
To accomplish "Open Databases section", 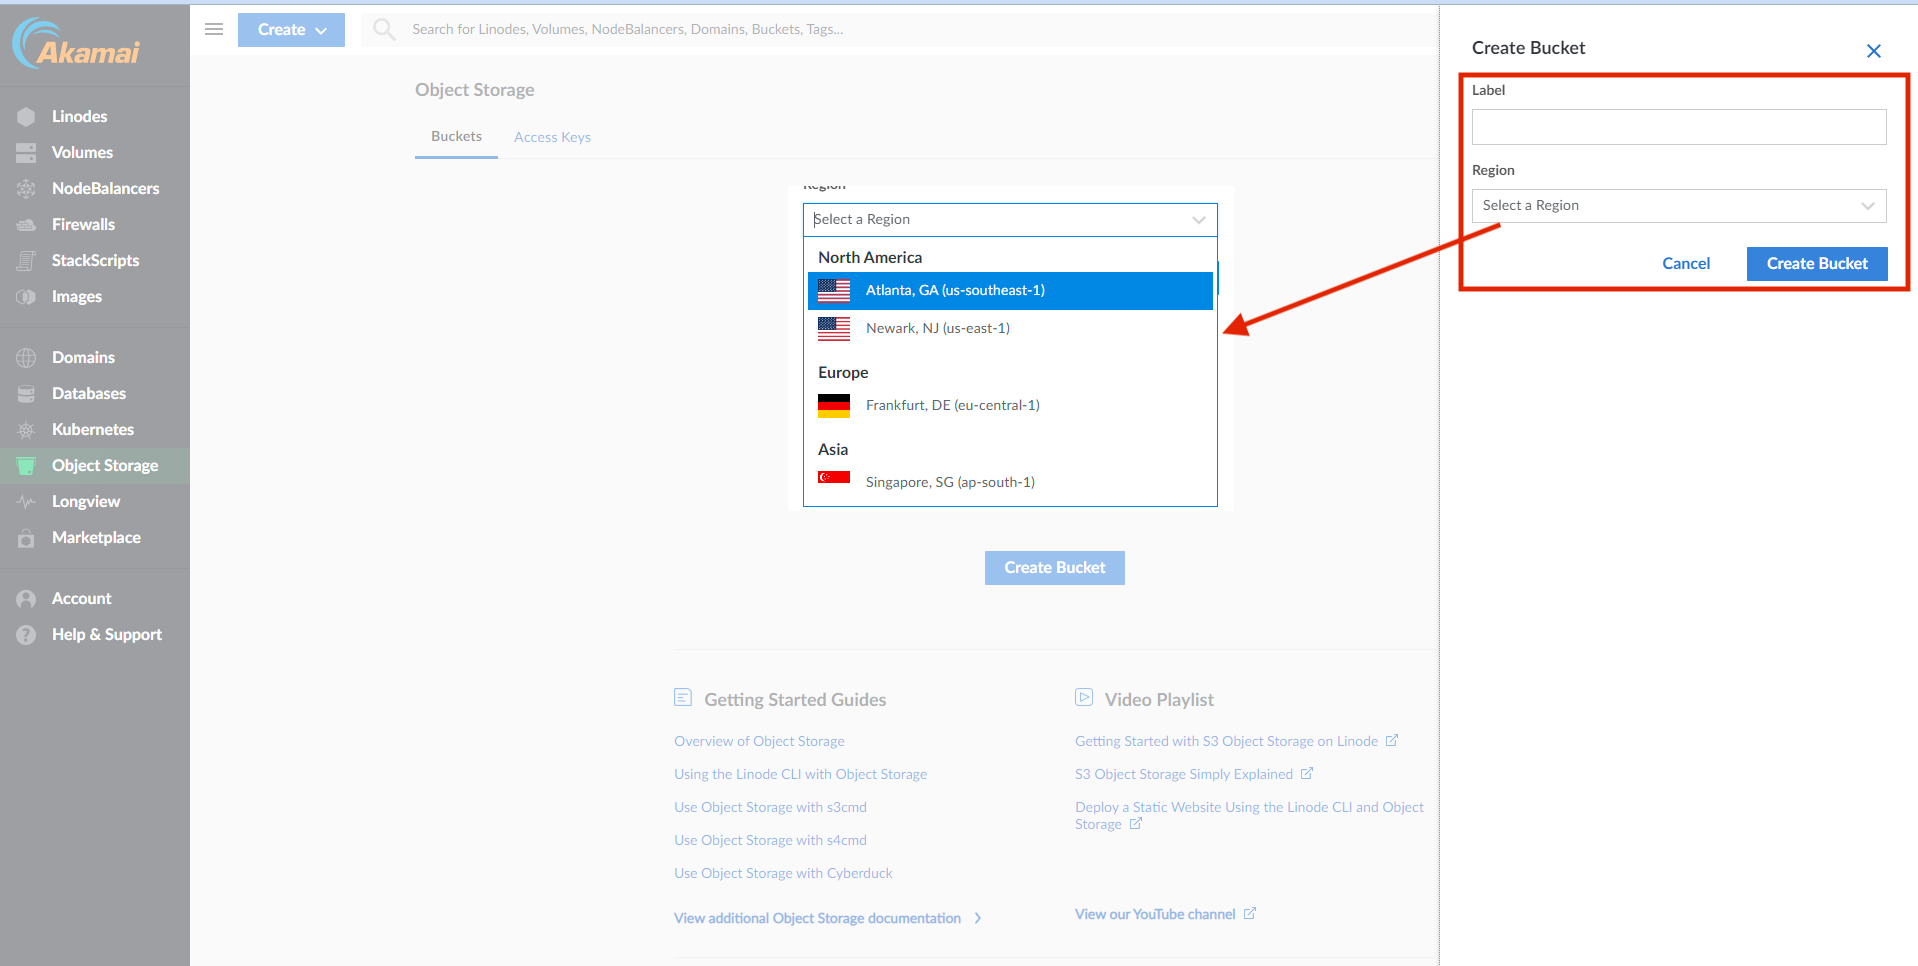I will click(x=95, y=393).
